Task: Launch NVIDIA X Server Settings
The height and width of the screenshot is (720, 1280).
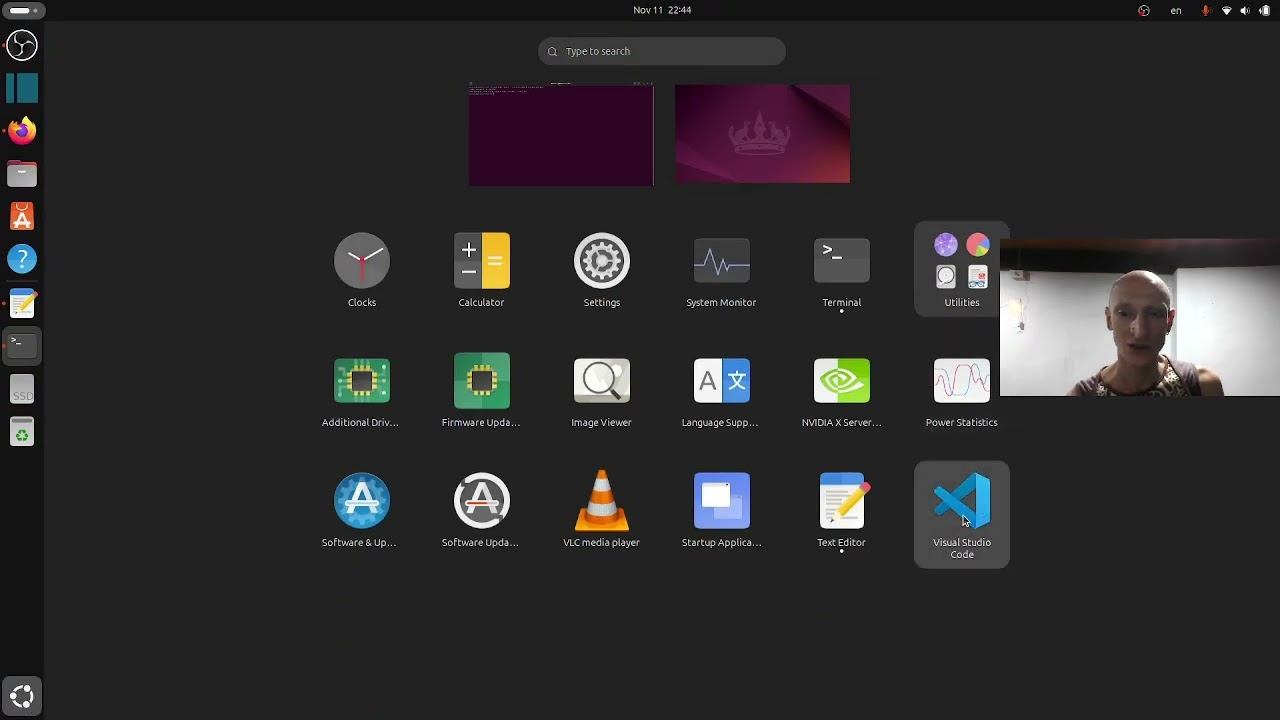Action: [x=841, y=390]
